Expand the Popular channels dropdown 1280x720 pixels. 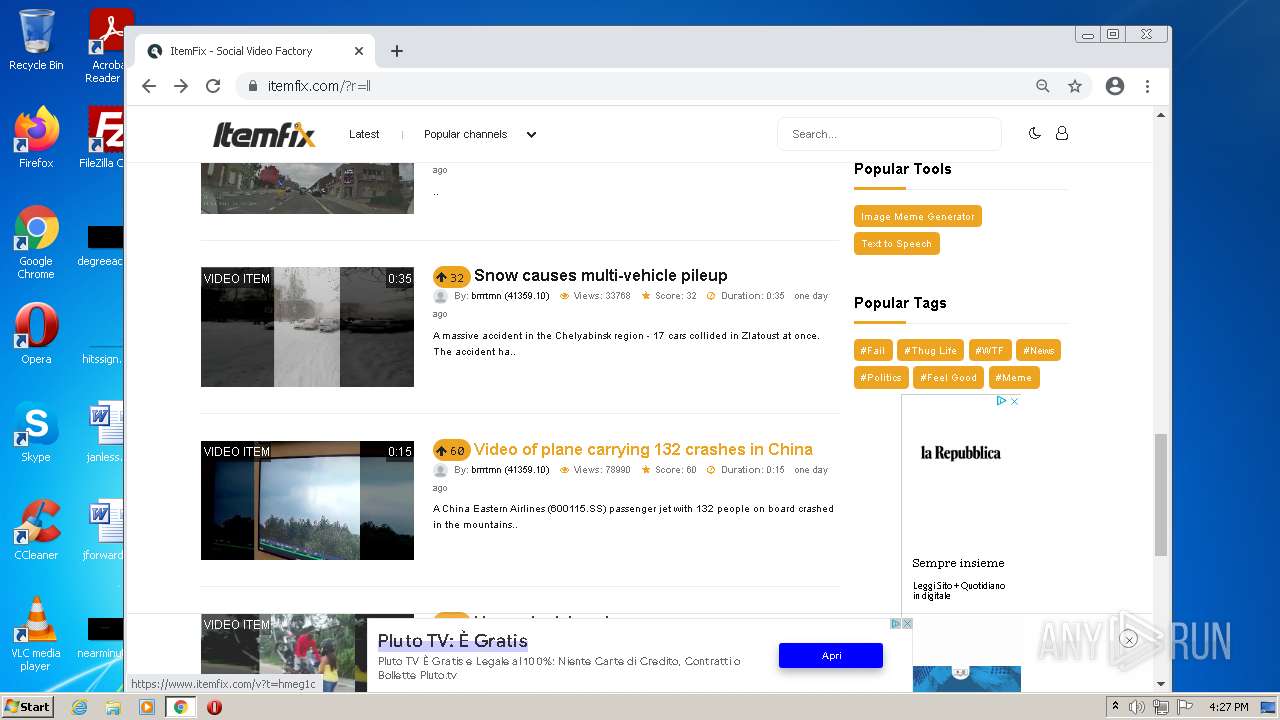click(x=480, y=134)
